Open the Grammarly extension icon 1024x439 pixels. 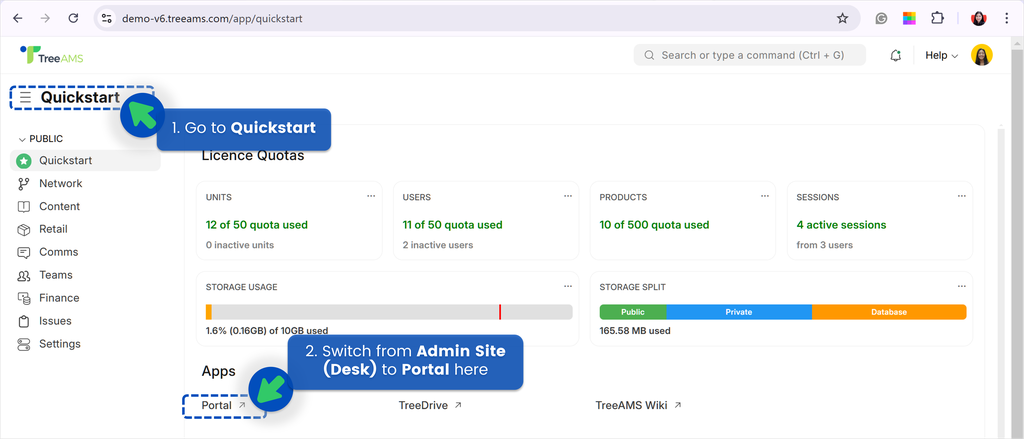point(881,19)
